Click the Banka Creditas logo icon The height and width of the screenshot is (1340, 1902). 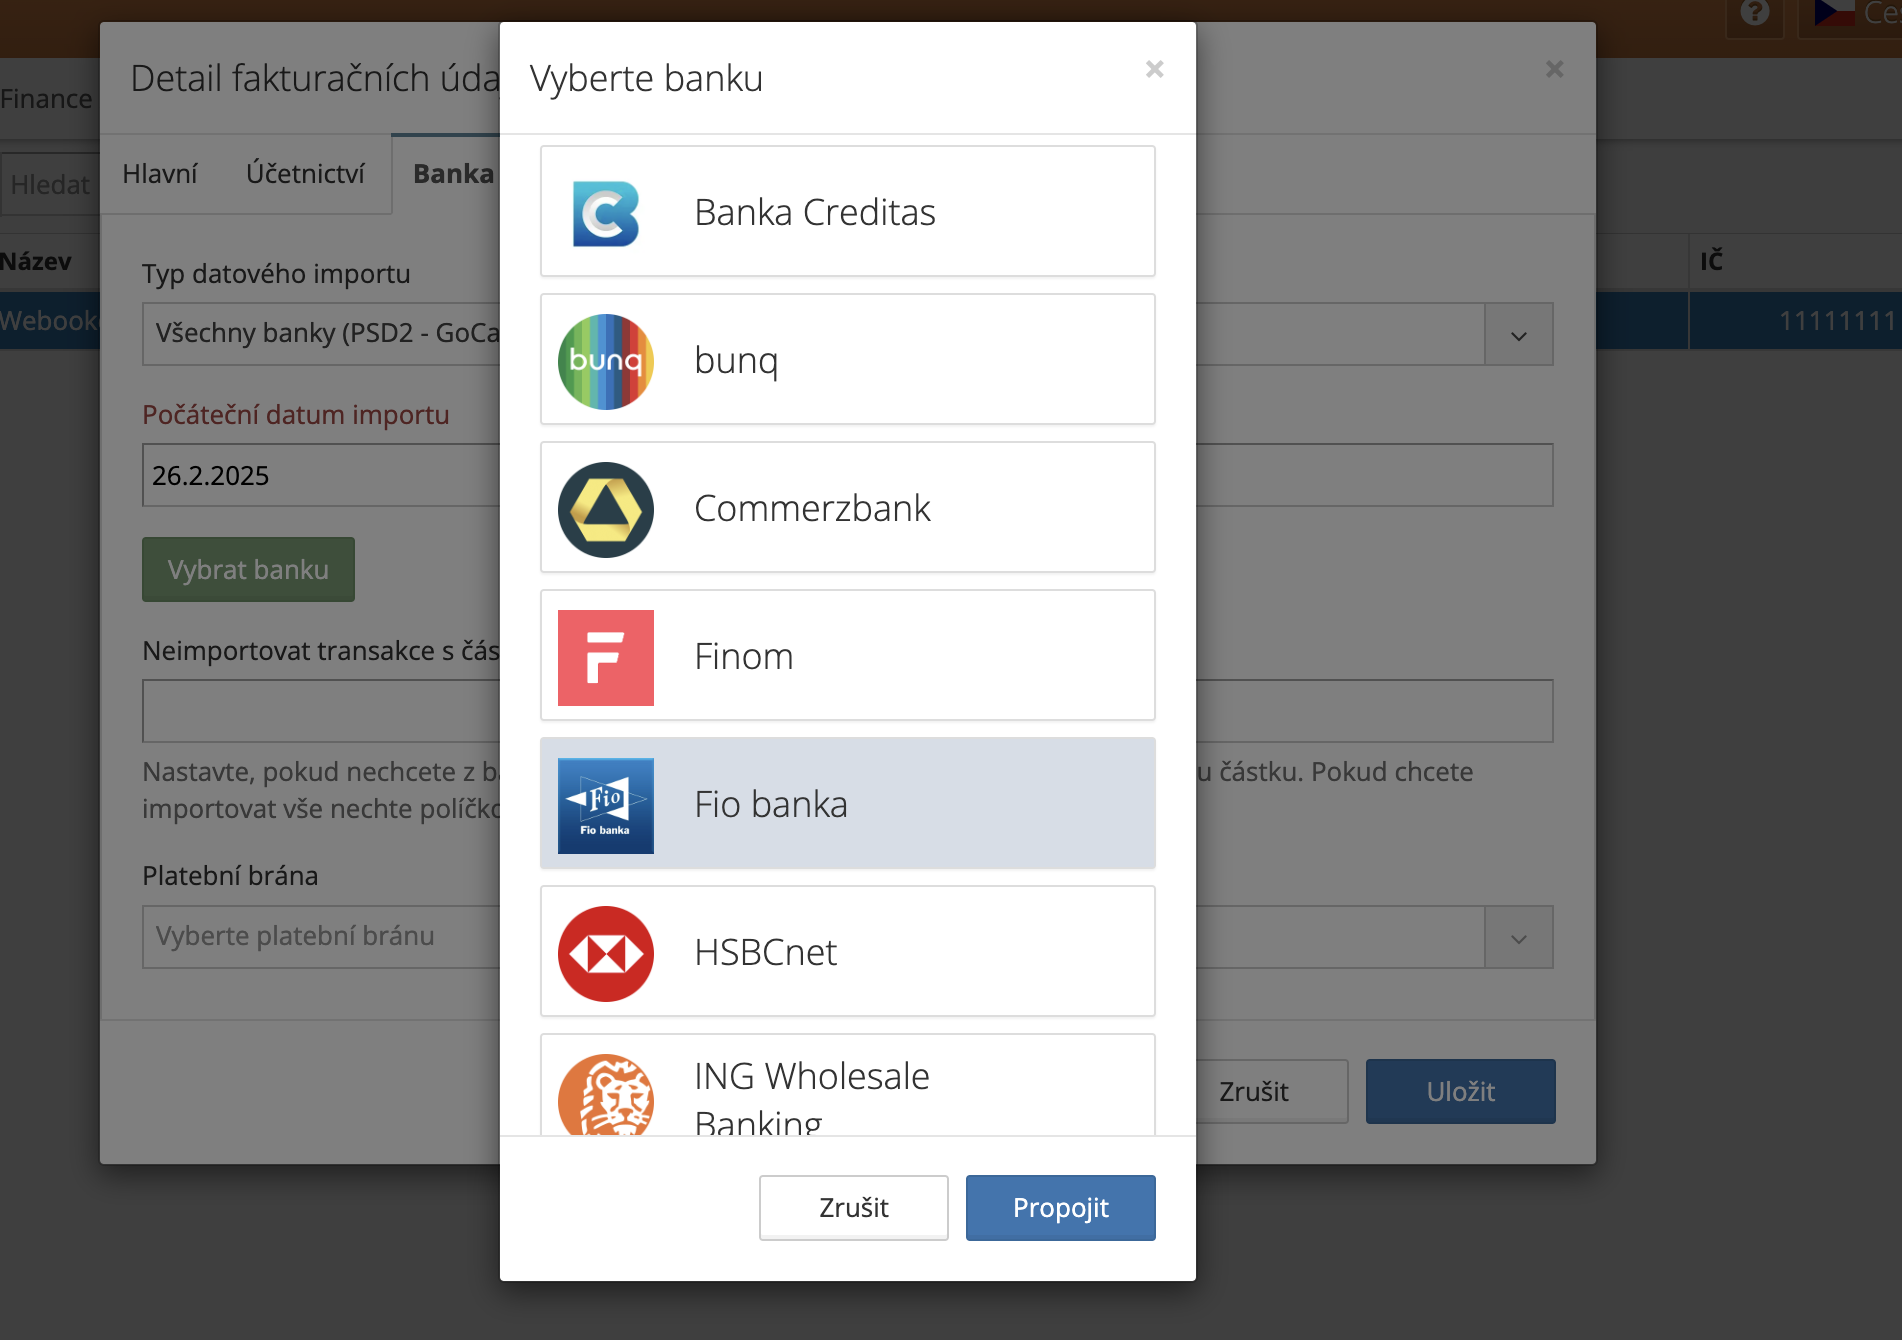pyautogui.click(x=606, y=213)
